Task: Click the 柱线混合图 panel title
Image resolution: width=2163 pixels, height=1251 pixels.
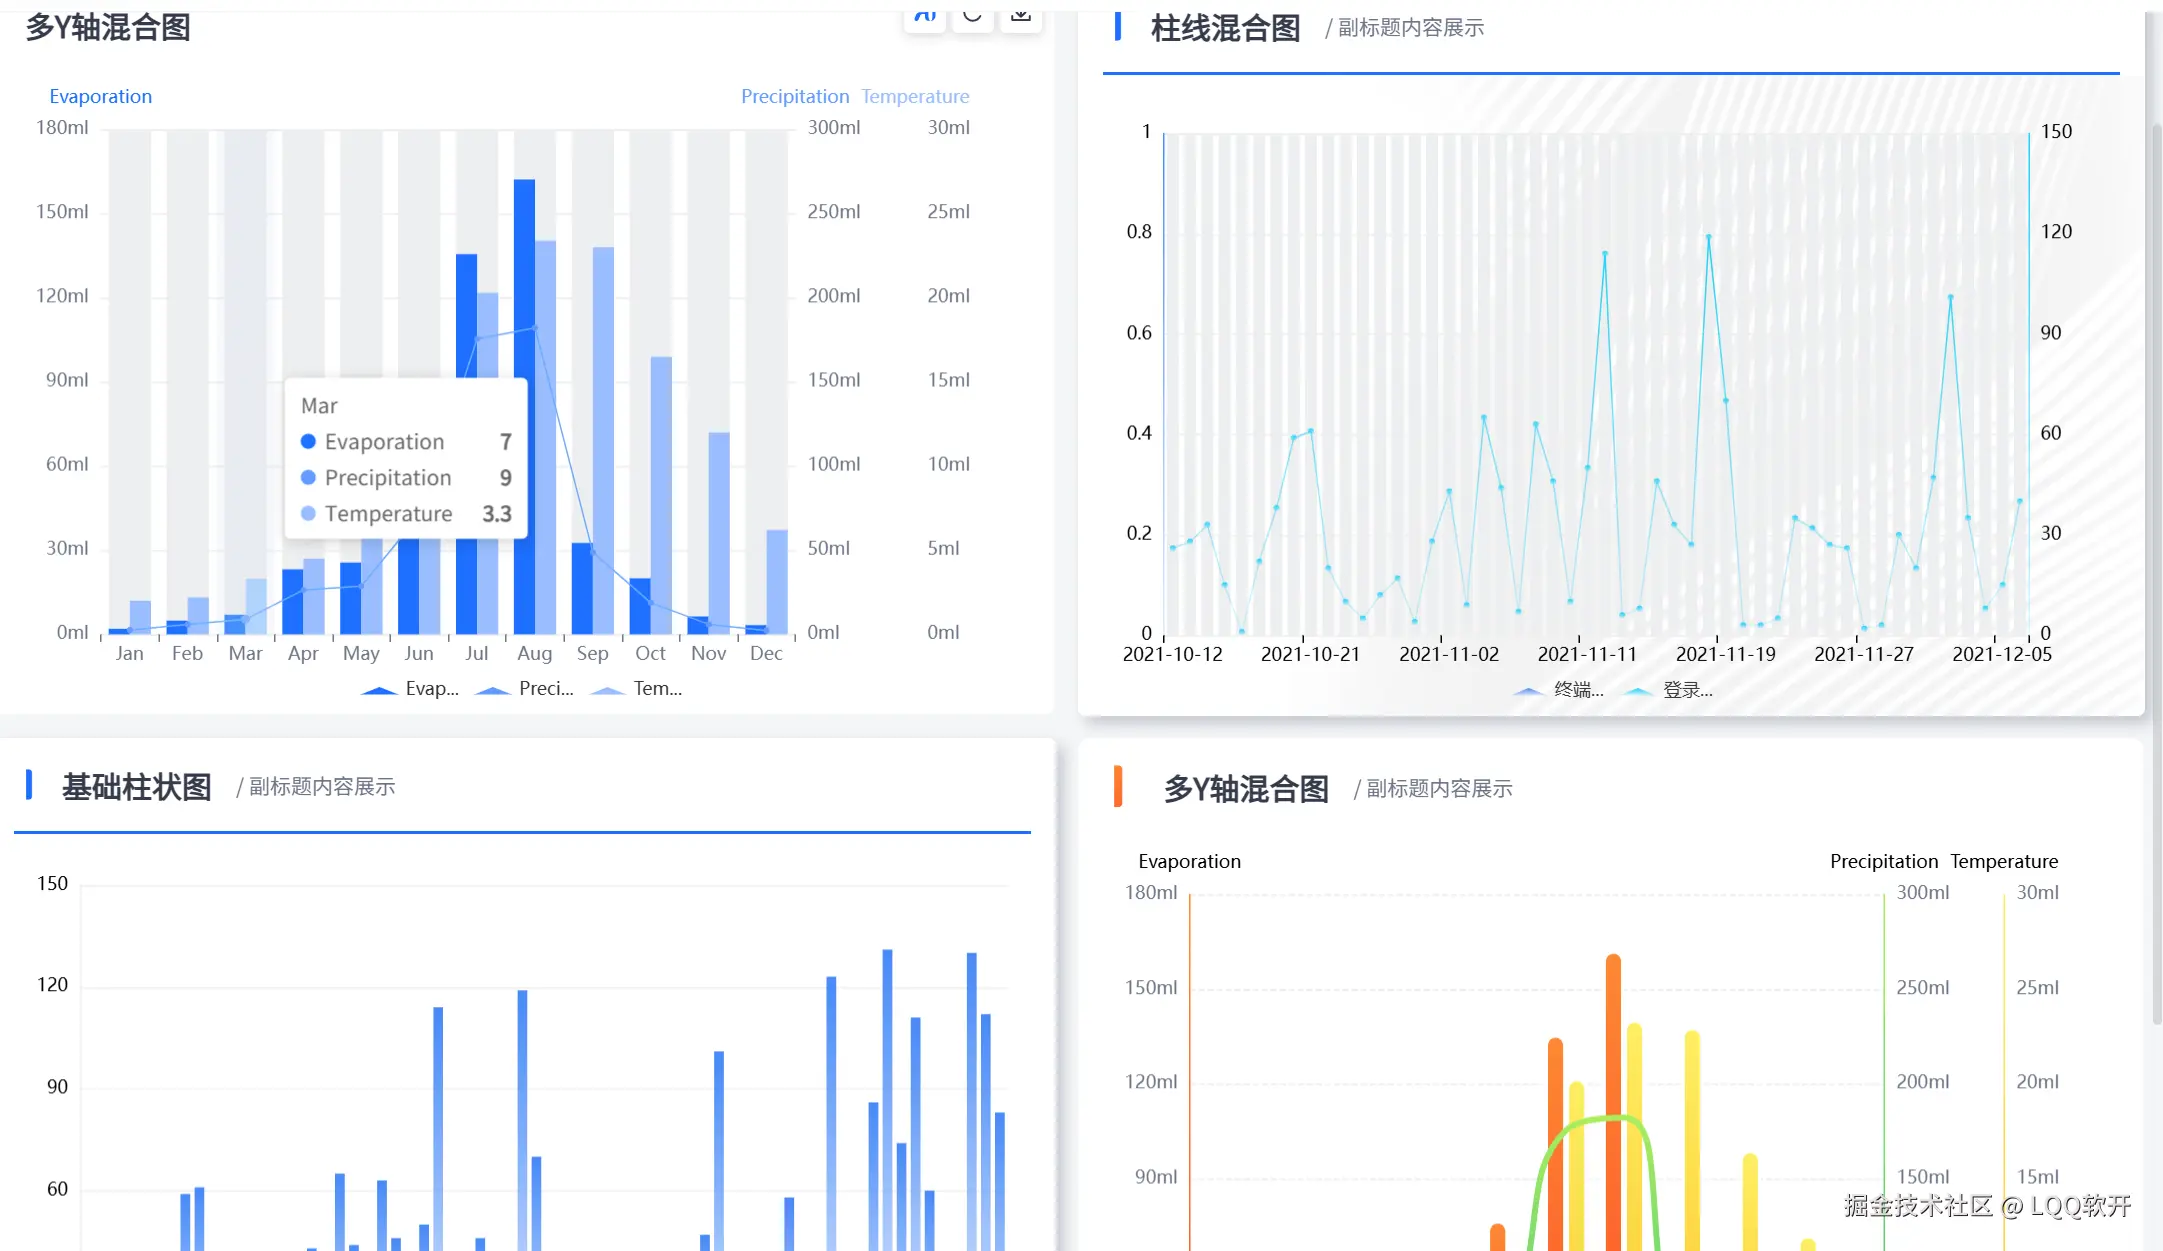Action: point(1225,28)
